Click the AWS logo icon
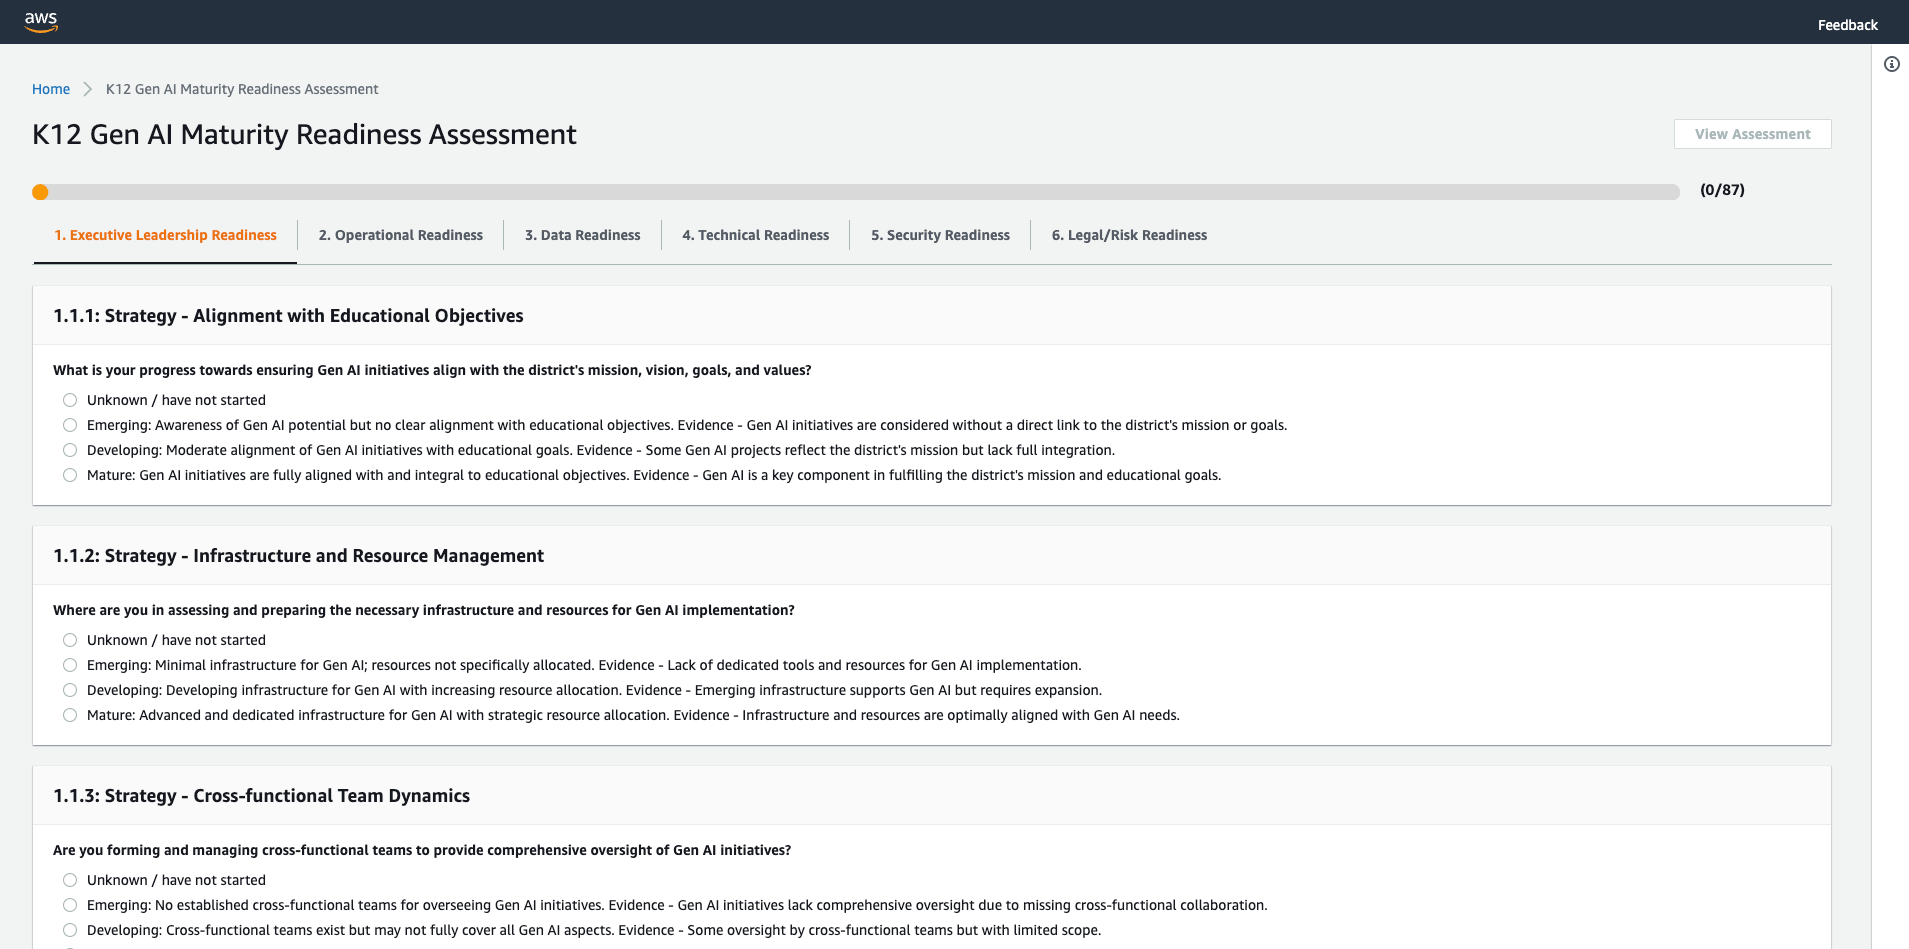Image resolution: width=1909 pixels, height=949 pixels. [x=41, y=22]
